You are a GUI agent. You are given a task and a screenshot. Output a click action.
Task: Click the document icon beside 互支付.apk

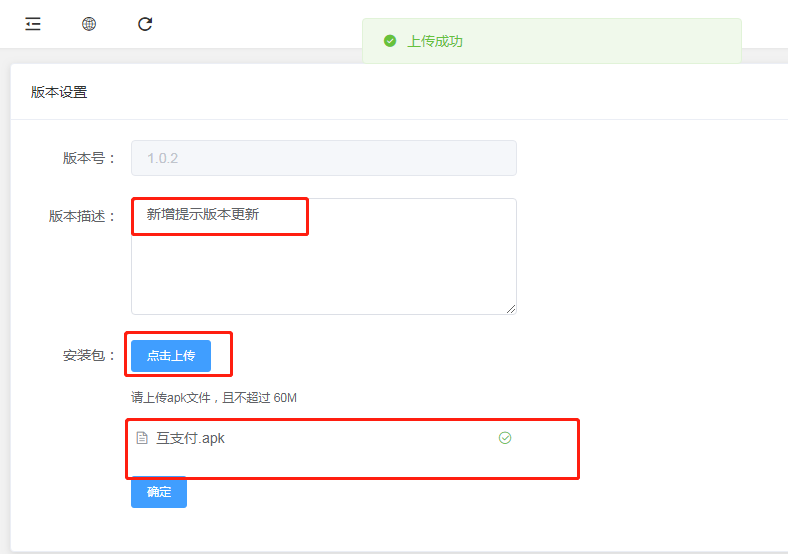click(142, 438)
